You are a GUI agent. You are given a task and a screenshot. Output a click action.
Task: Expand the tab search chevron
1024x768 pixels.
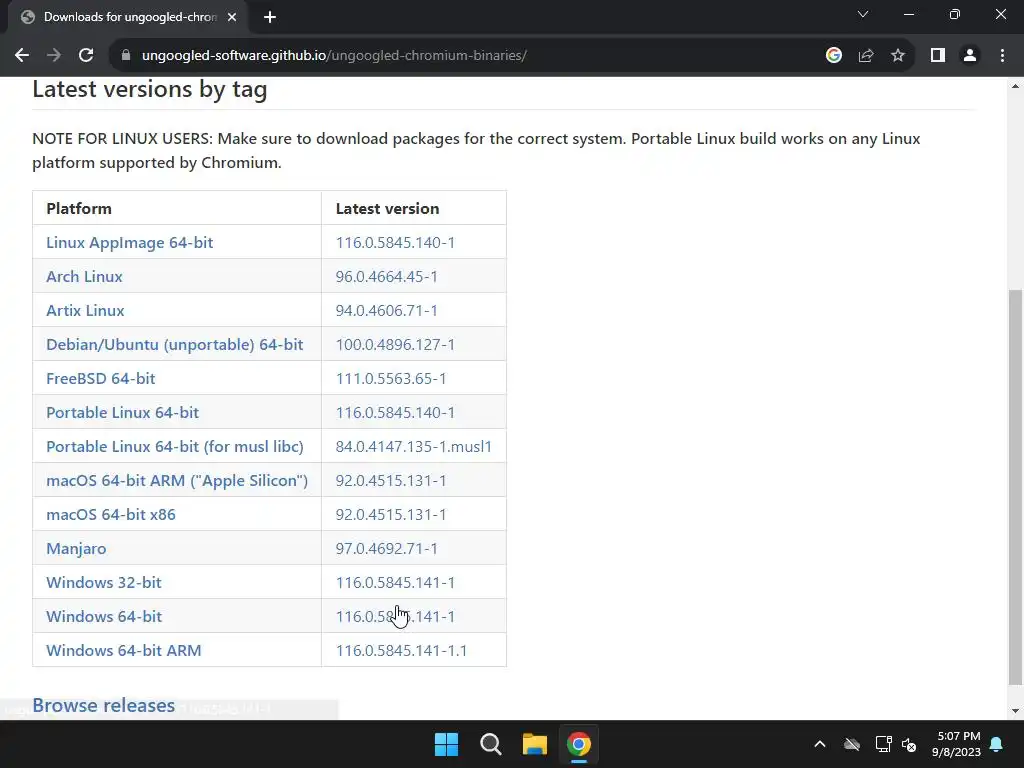(x=863, y=14)
